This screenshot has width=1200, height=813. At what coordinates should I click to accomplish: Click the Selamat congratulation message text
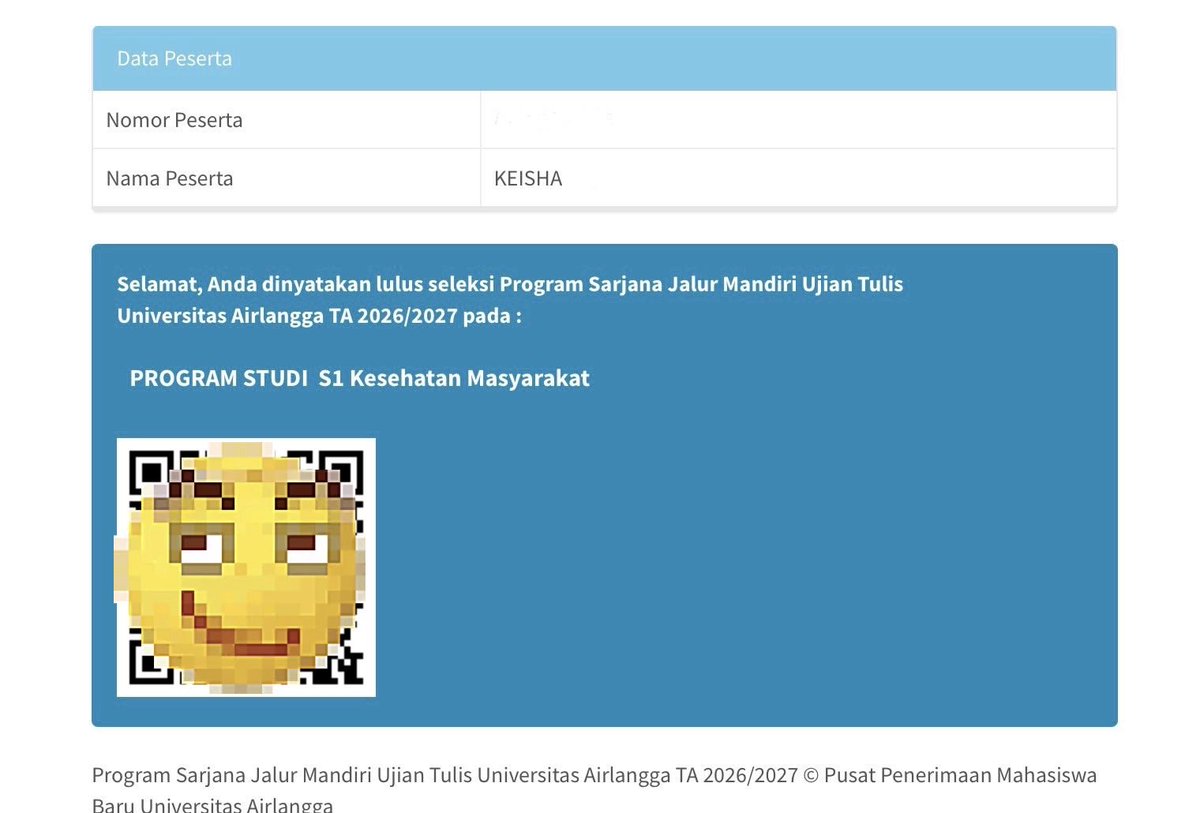(510, 299)
